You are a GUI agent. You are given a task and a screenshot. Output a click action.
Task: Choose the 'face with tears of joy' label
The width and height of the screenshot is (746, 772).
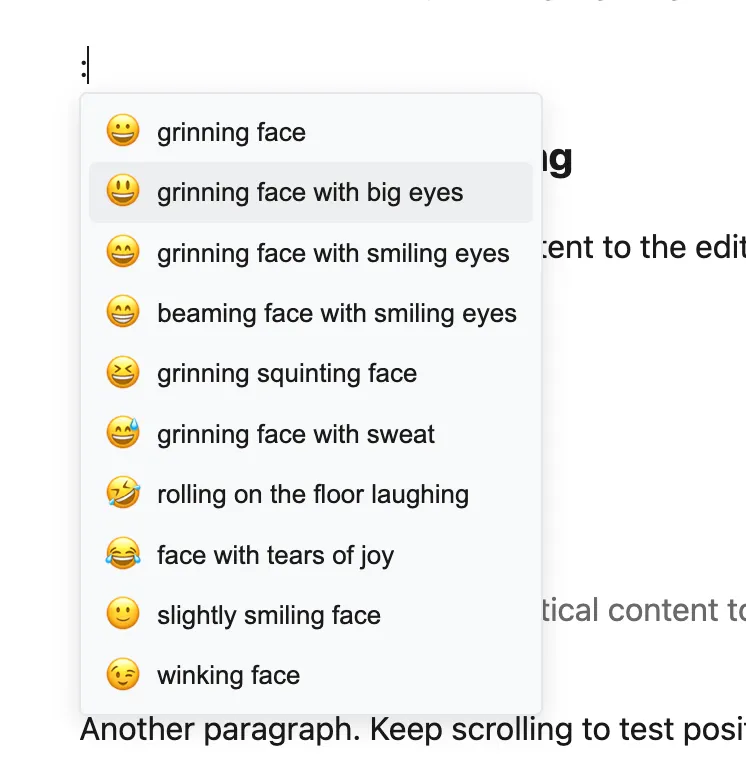pyautogui.click(x=275, y=556)
